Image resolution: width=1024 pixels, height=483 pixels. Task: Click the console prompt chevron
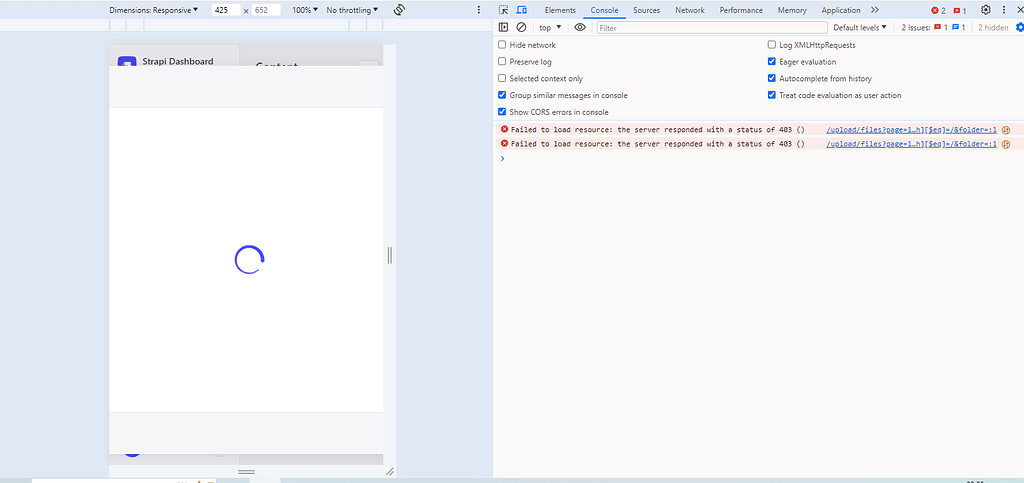(x=502, y=158)
